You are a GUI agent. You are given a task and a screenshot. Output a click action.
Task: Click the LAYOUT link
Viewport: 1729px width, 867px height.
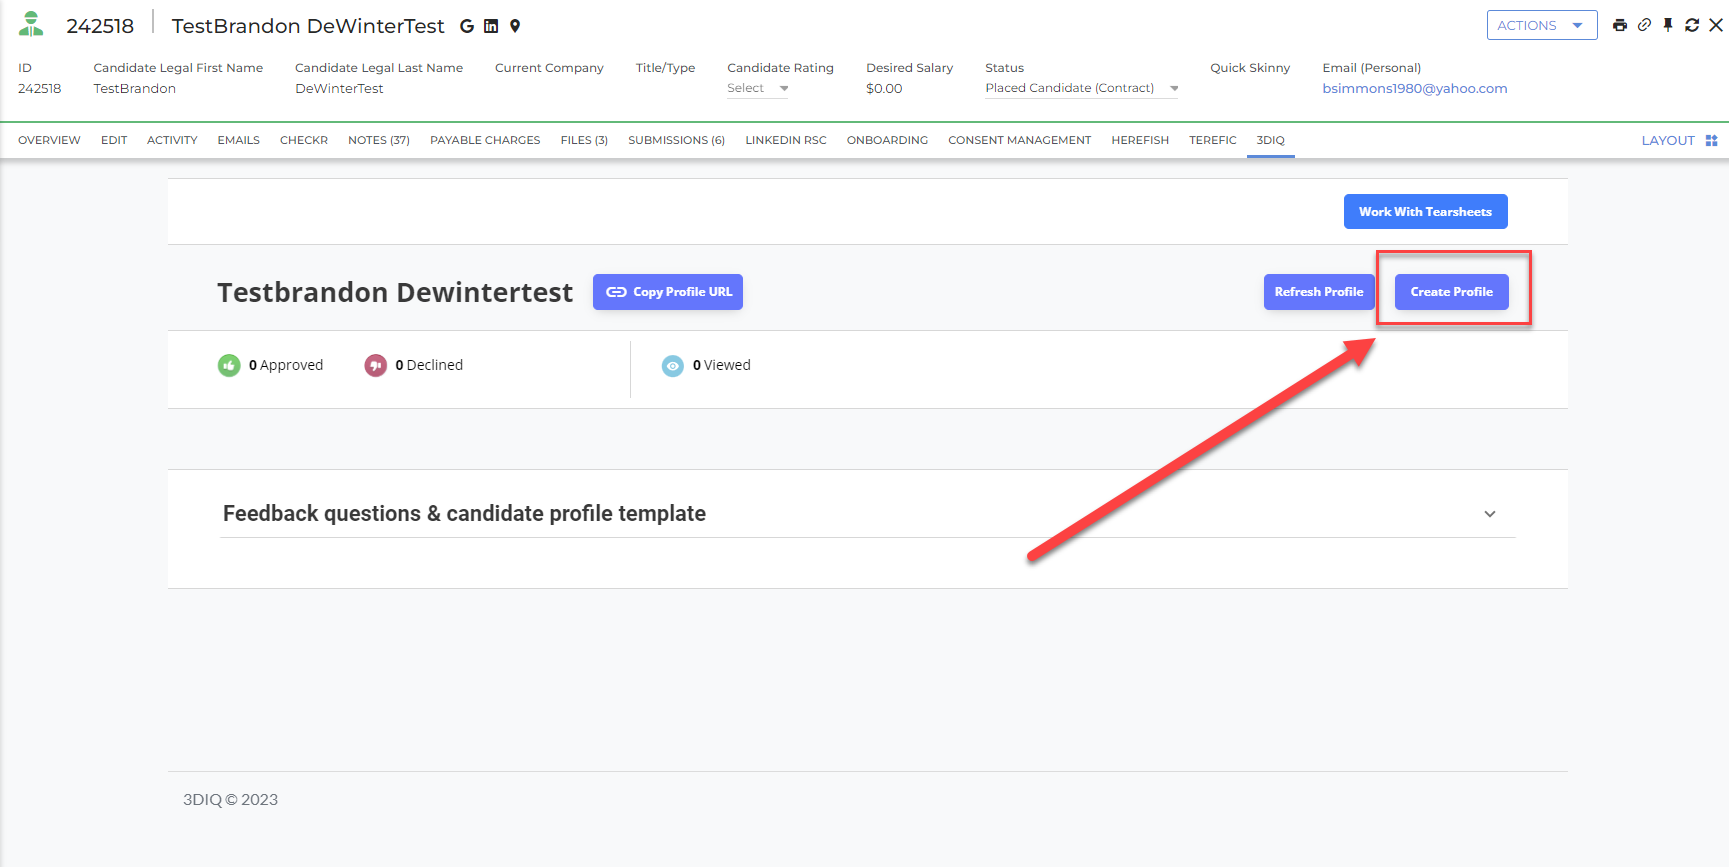point(1667,141)
